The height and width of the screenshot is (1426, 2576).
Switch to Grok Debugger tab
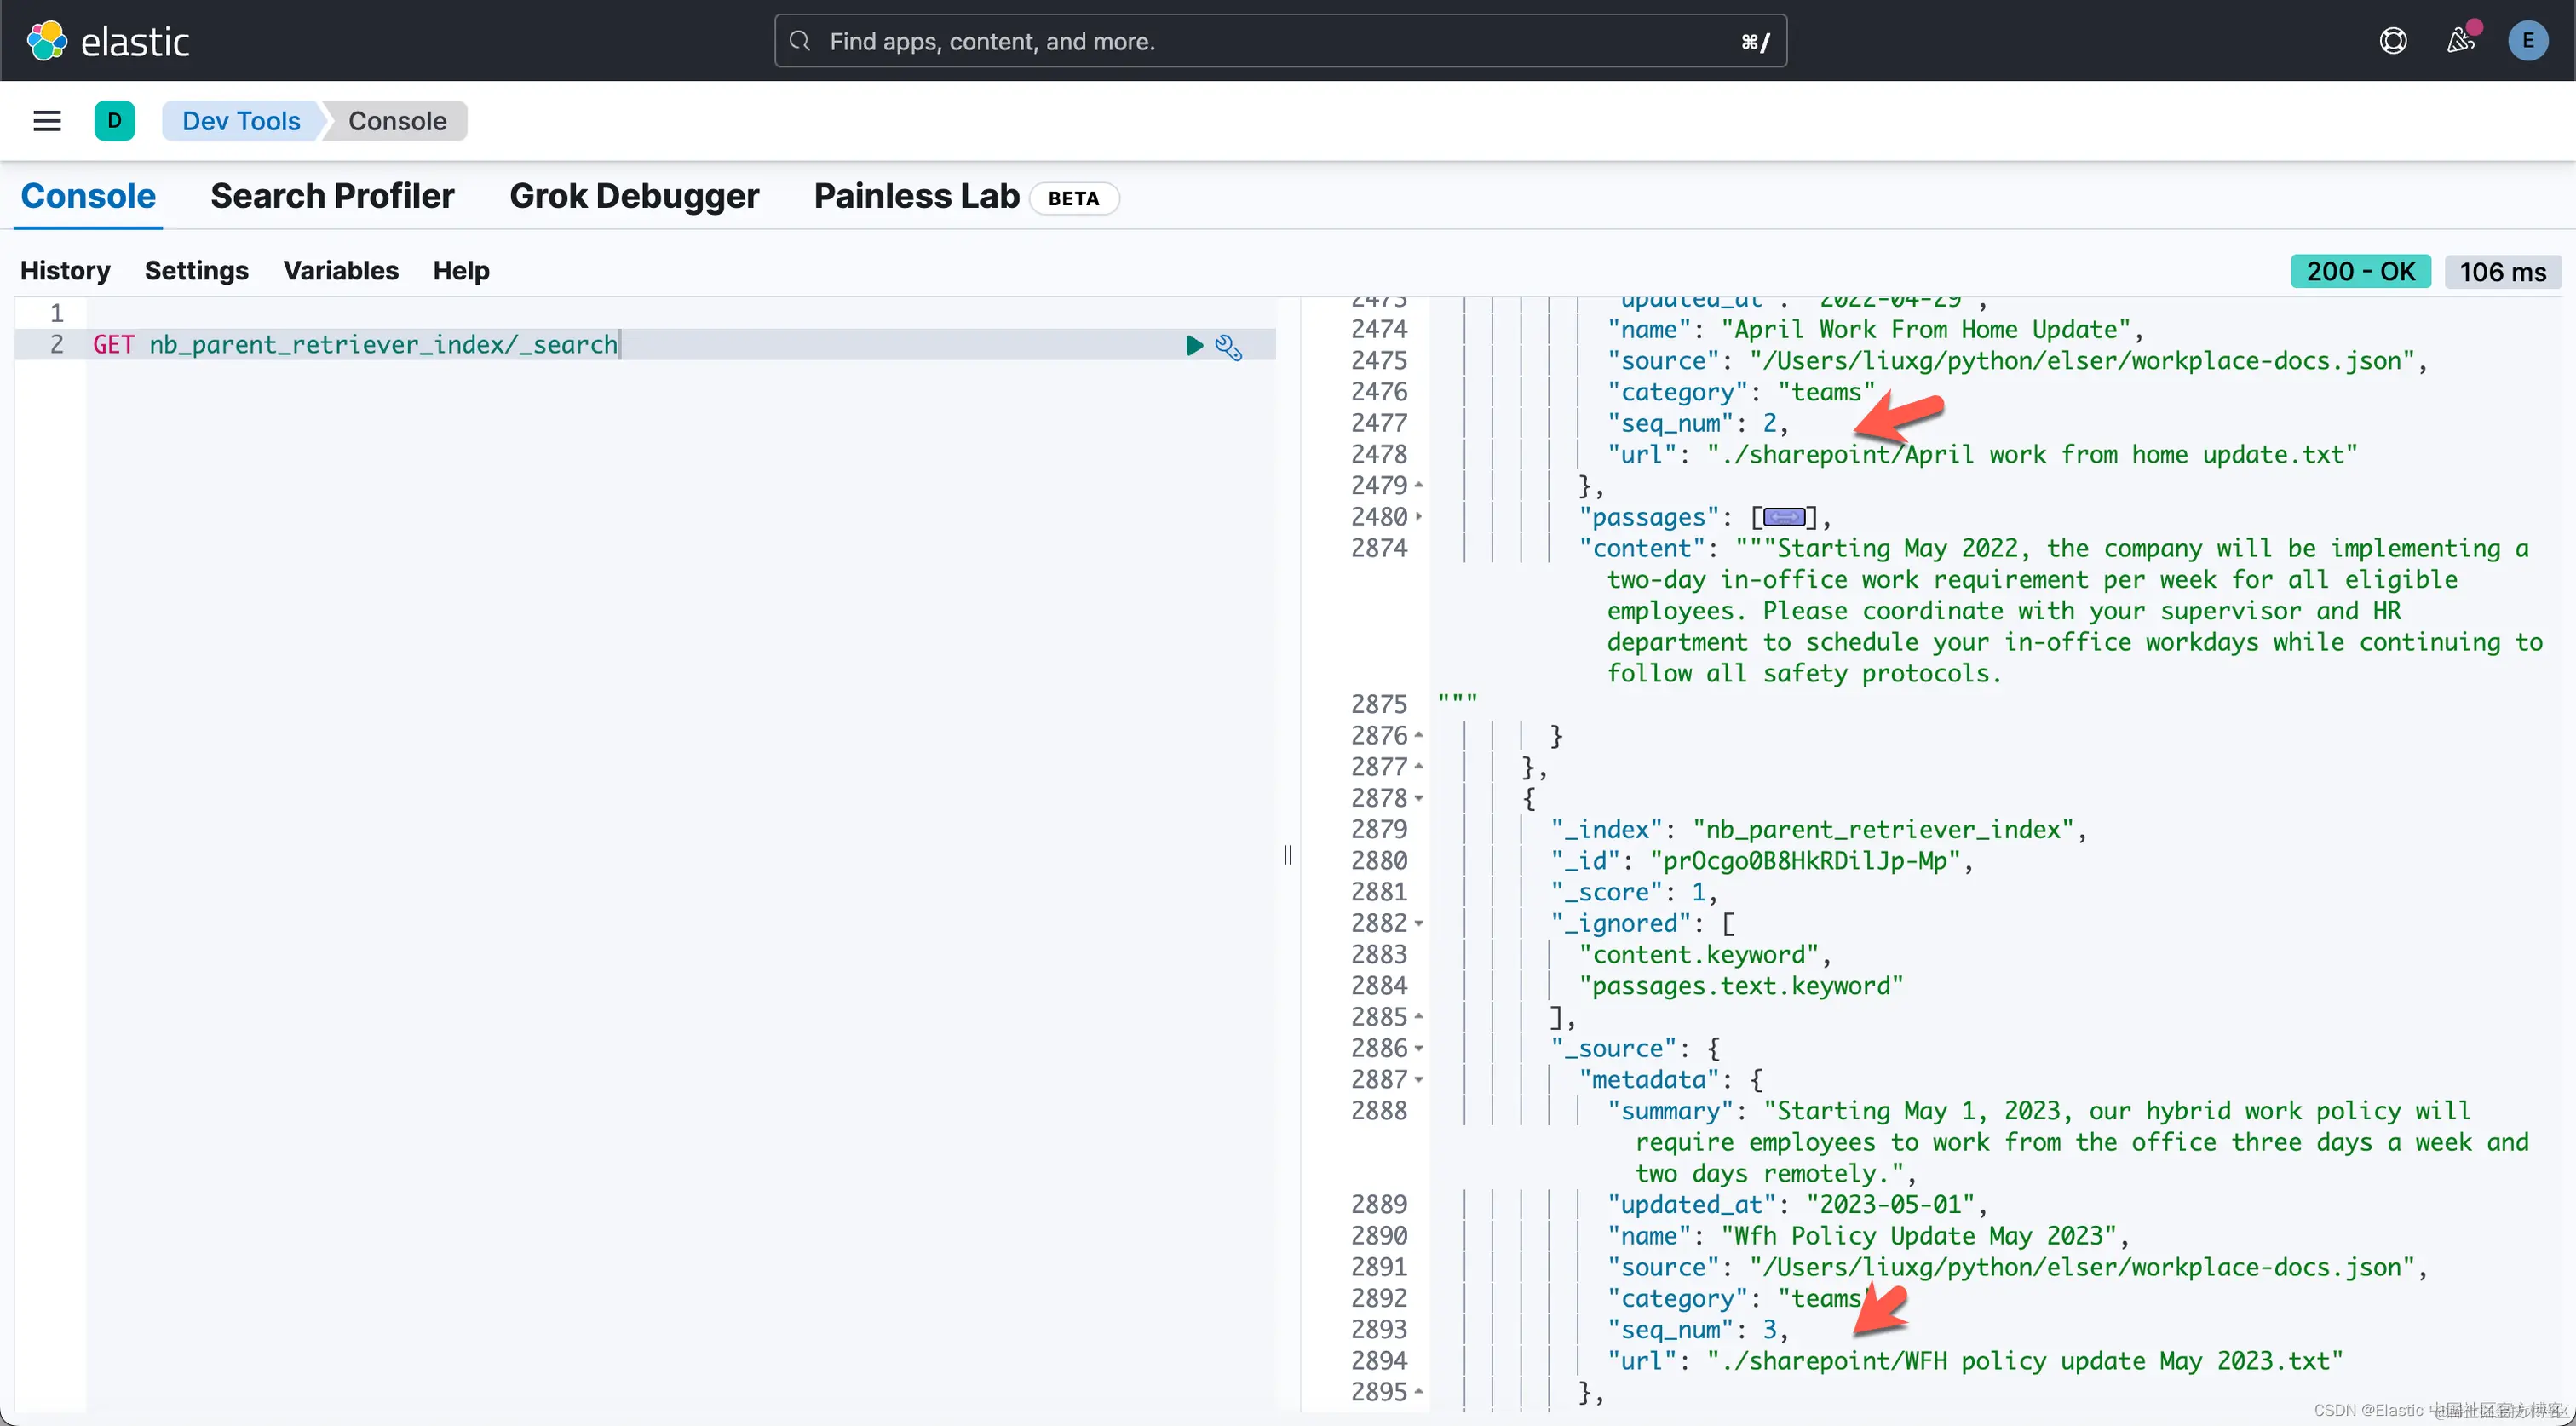tap(634, 196)
